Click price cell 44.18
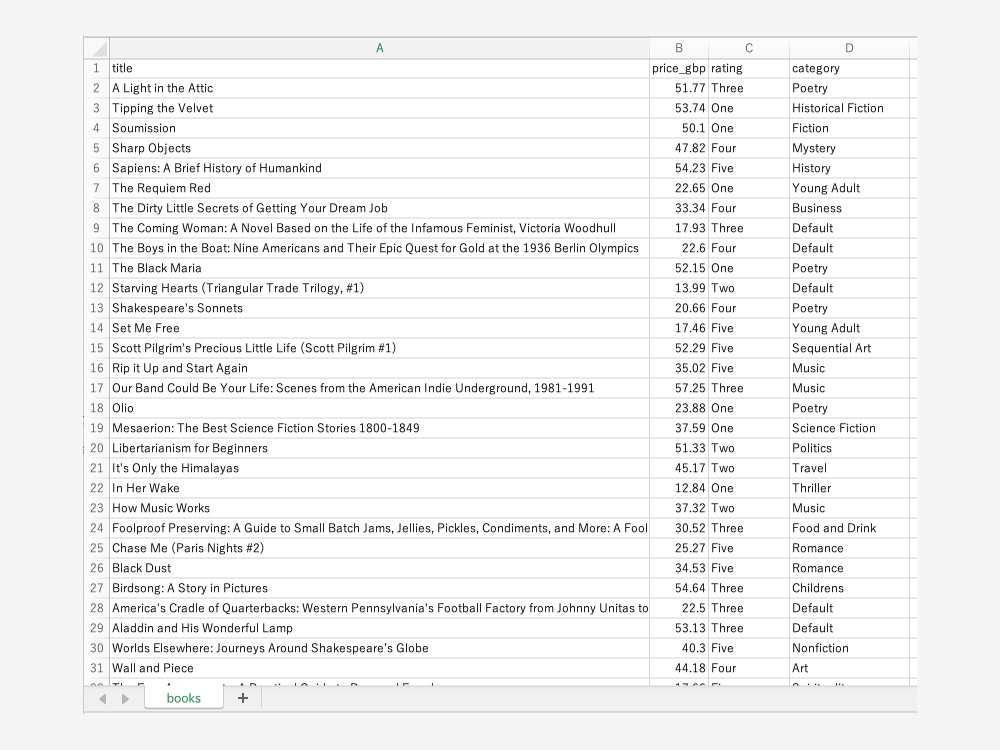The image size is (1000, 750). (679, 668)
